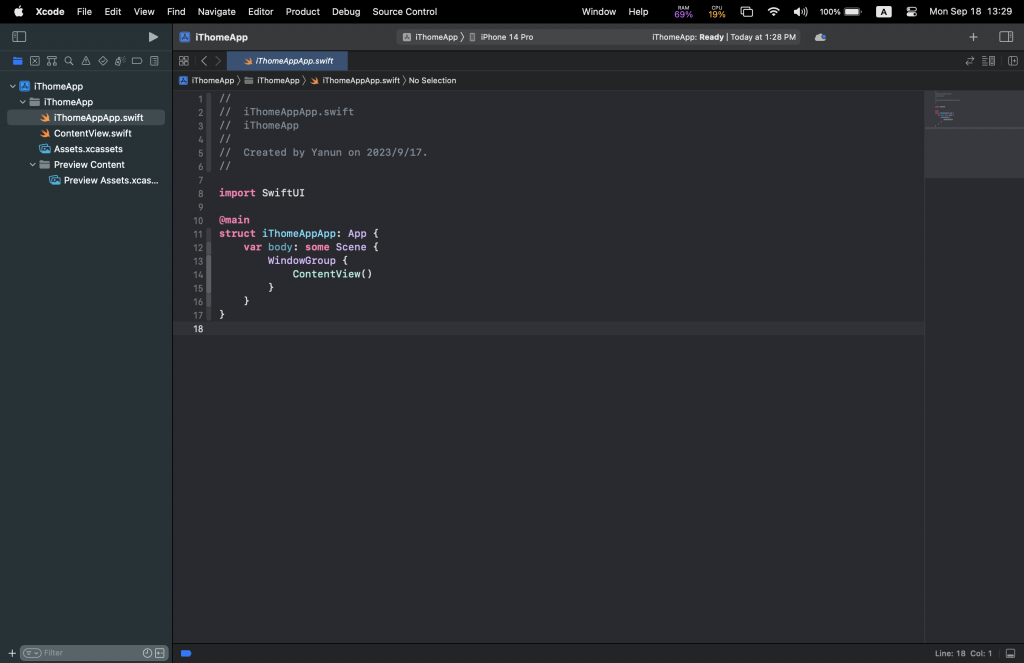
Task: Open the Navigate menu
Action: point(216,12)
